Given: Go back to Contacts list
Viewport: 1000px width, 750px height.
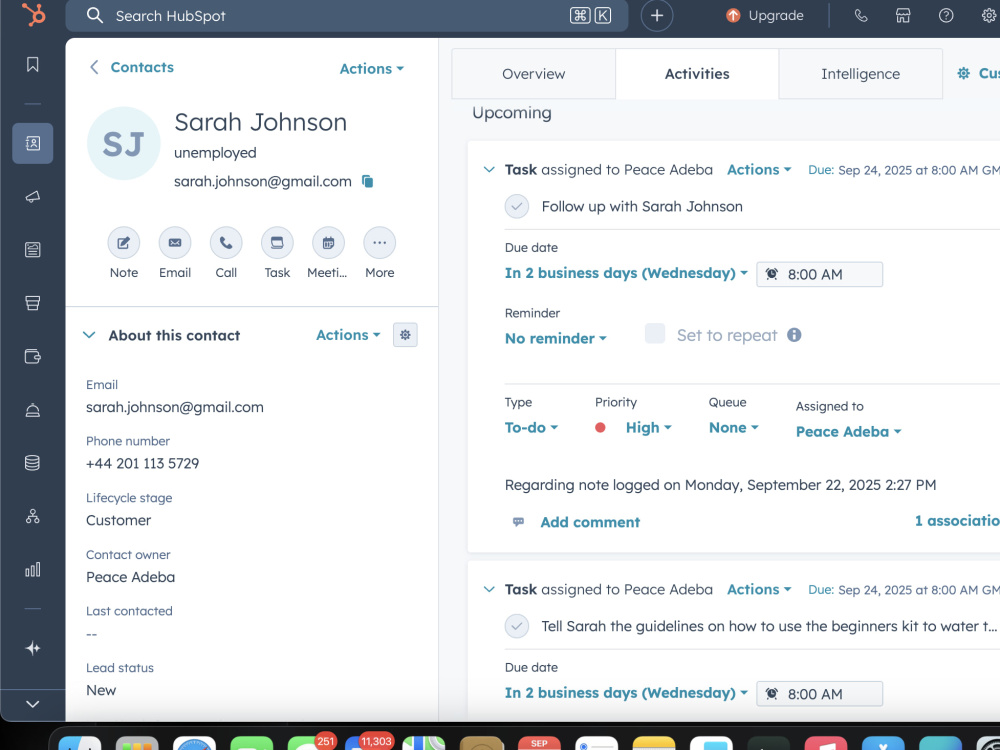Looking at the screenshot, I should point(131,67).
